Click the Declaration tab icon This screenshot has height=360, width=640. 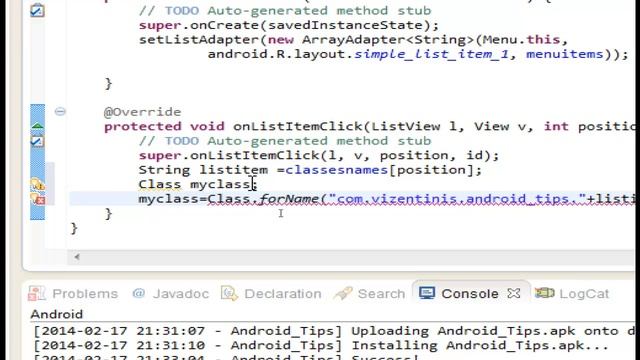pos(229,293)
